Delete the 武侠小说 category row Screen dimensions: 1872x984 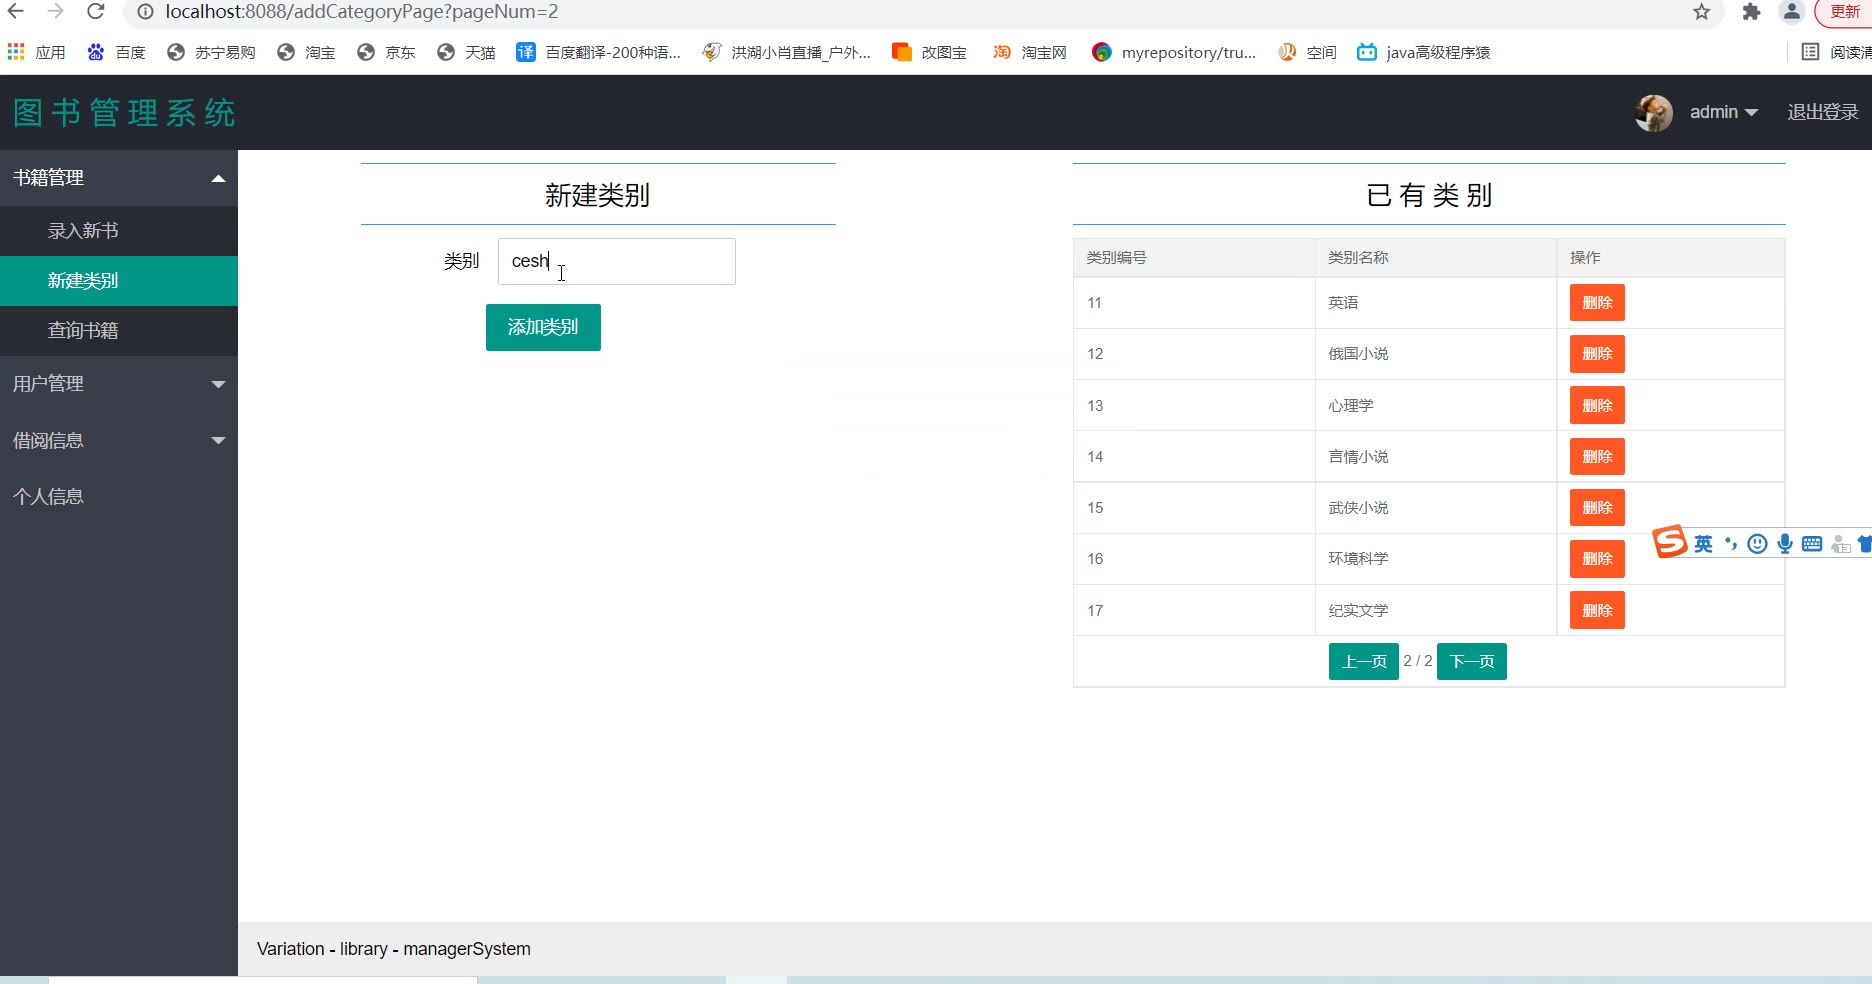(1597, 508)
